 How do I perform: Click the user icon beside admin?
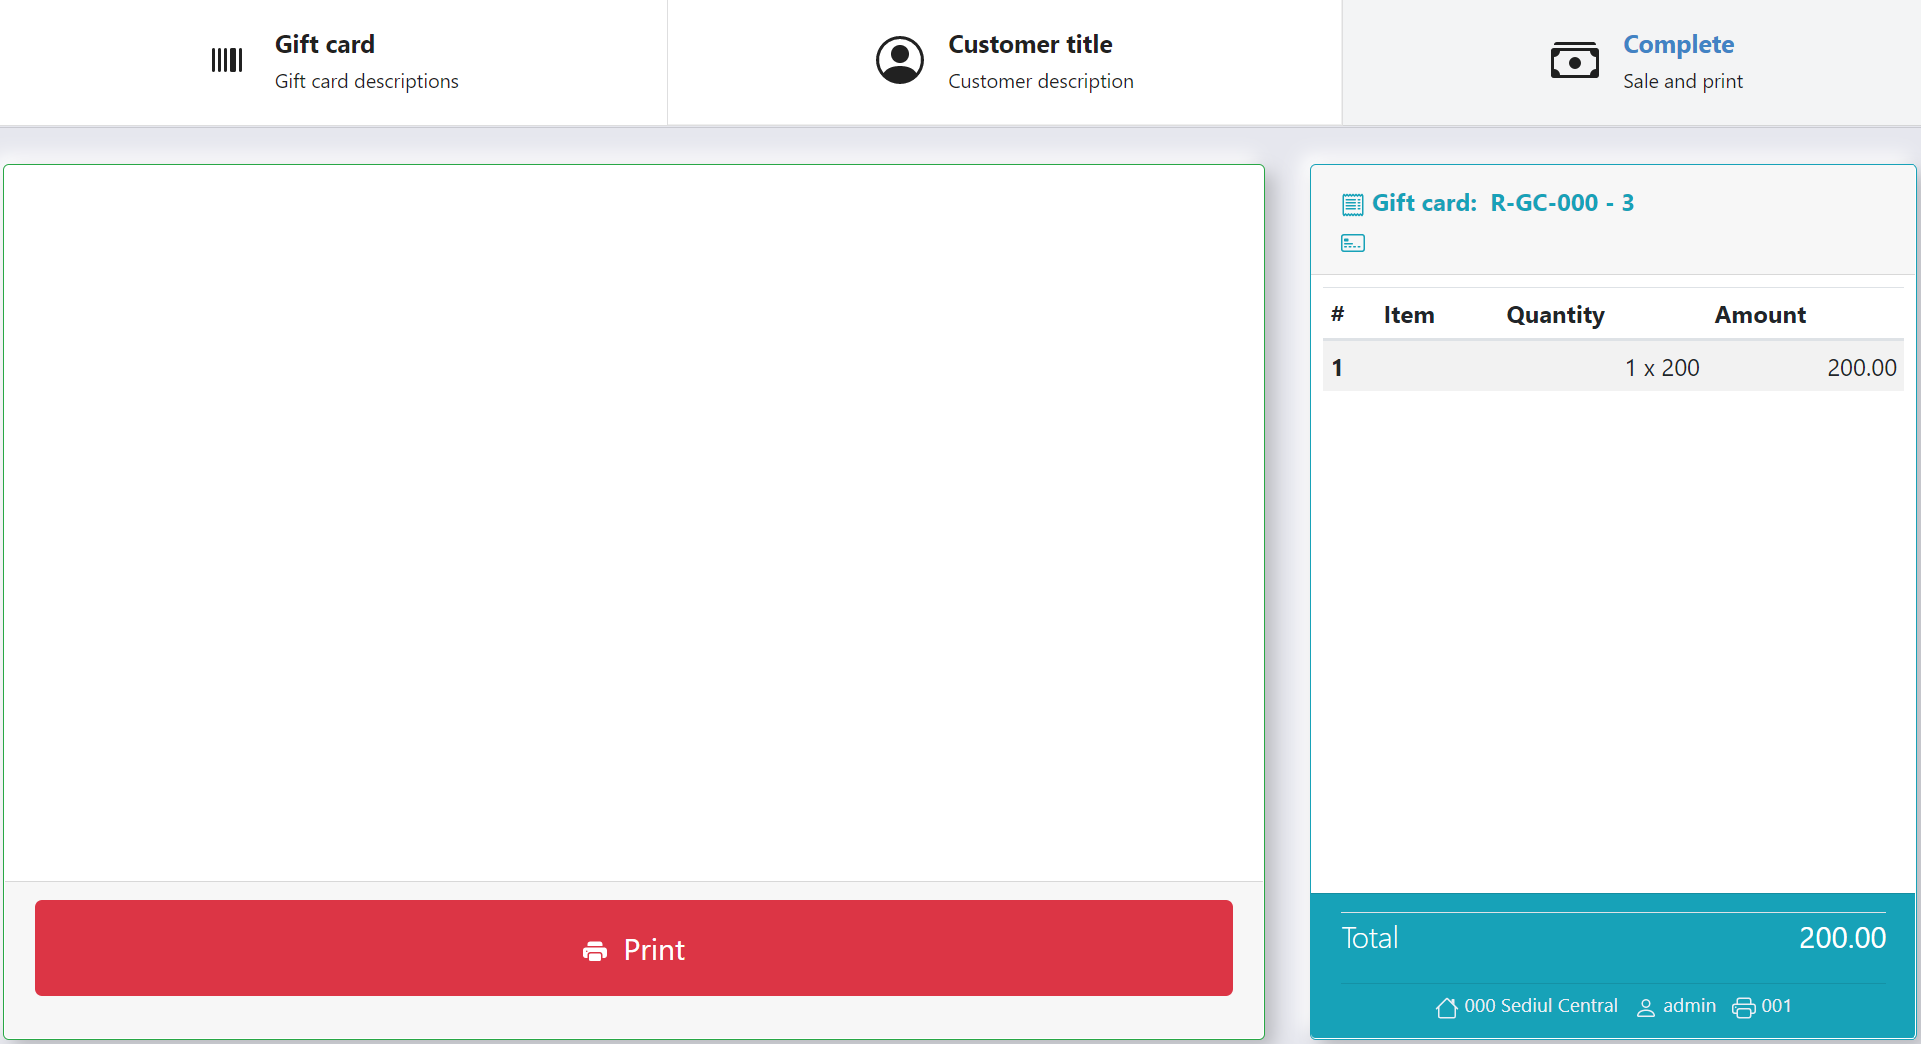point(1645,1007)
